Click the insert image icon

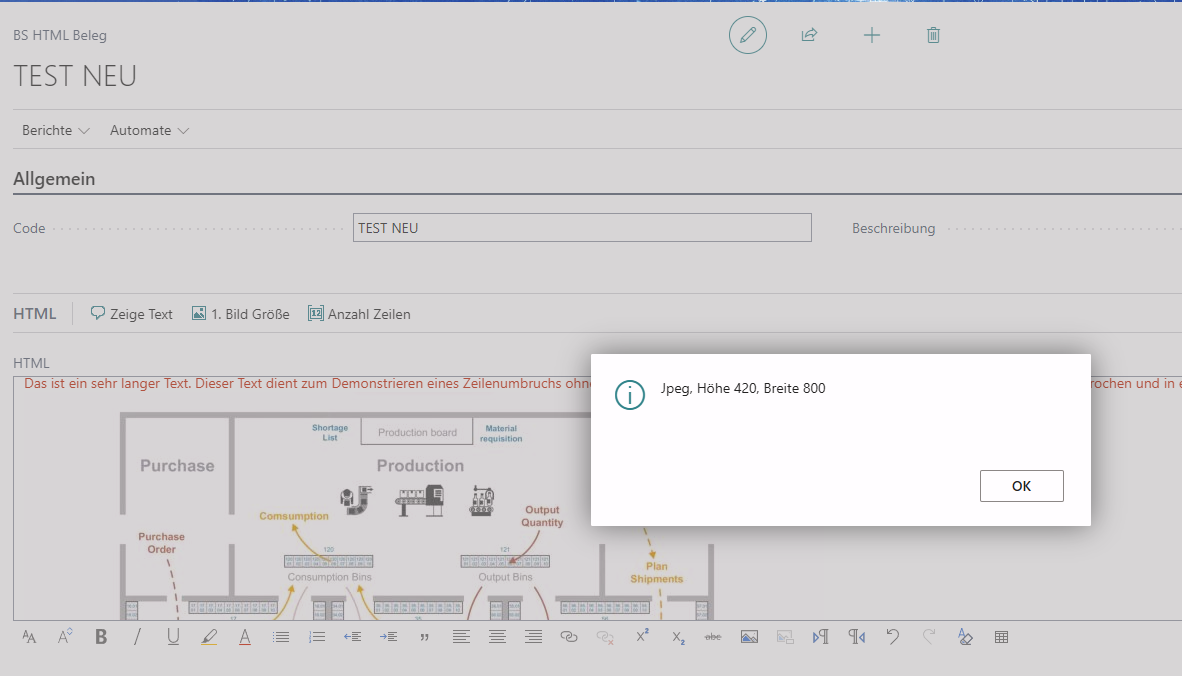pos(749,636)
